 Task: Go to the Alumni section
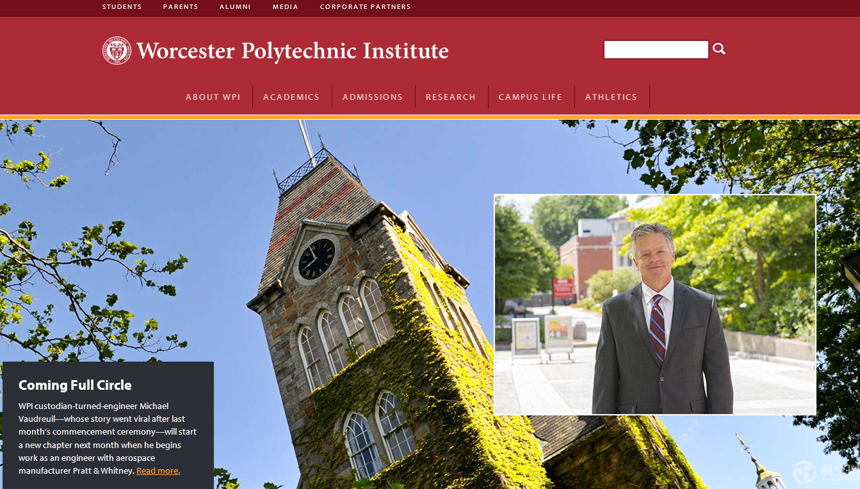(x=235, y=7)
